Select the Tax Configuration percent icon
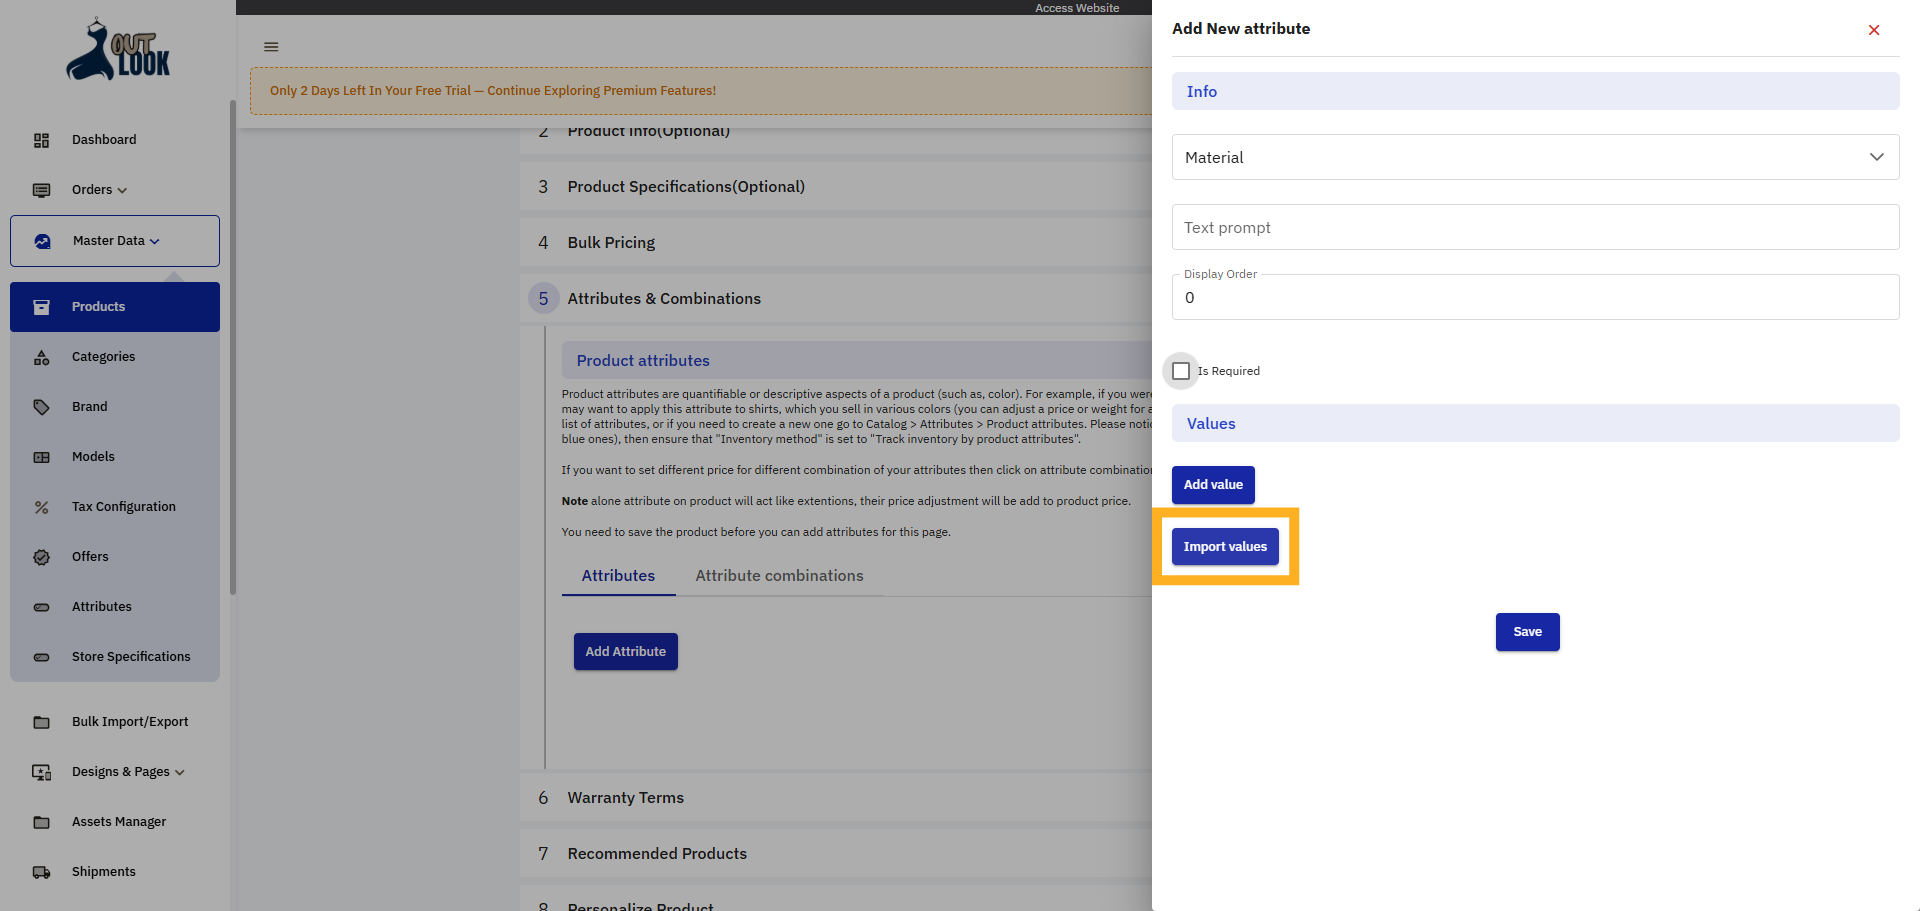 click(41, 506)
